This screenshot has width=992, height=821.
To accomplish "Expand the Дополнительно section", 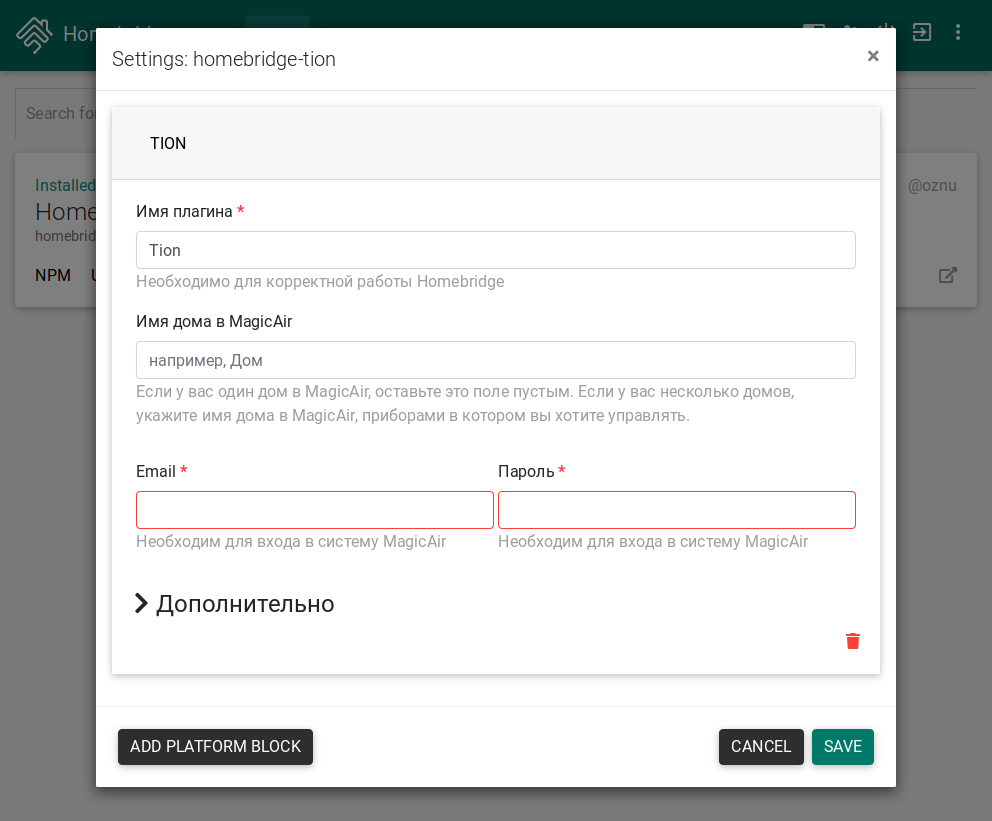I will pyautogui.click(x=235, y=603).
